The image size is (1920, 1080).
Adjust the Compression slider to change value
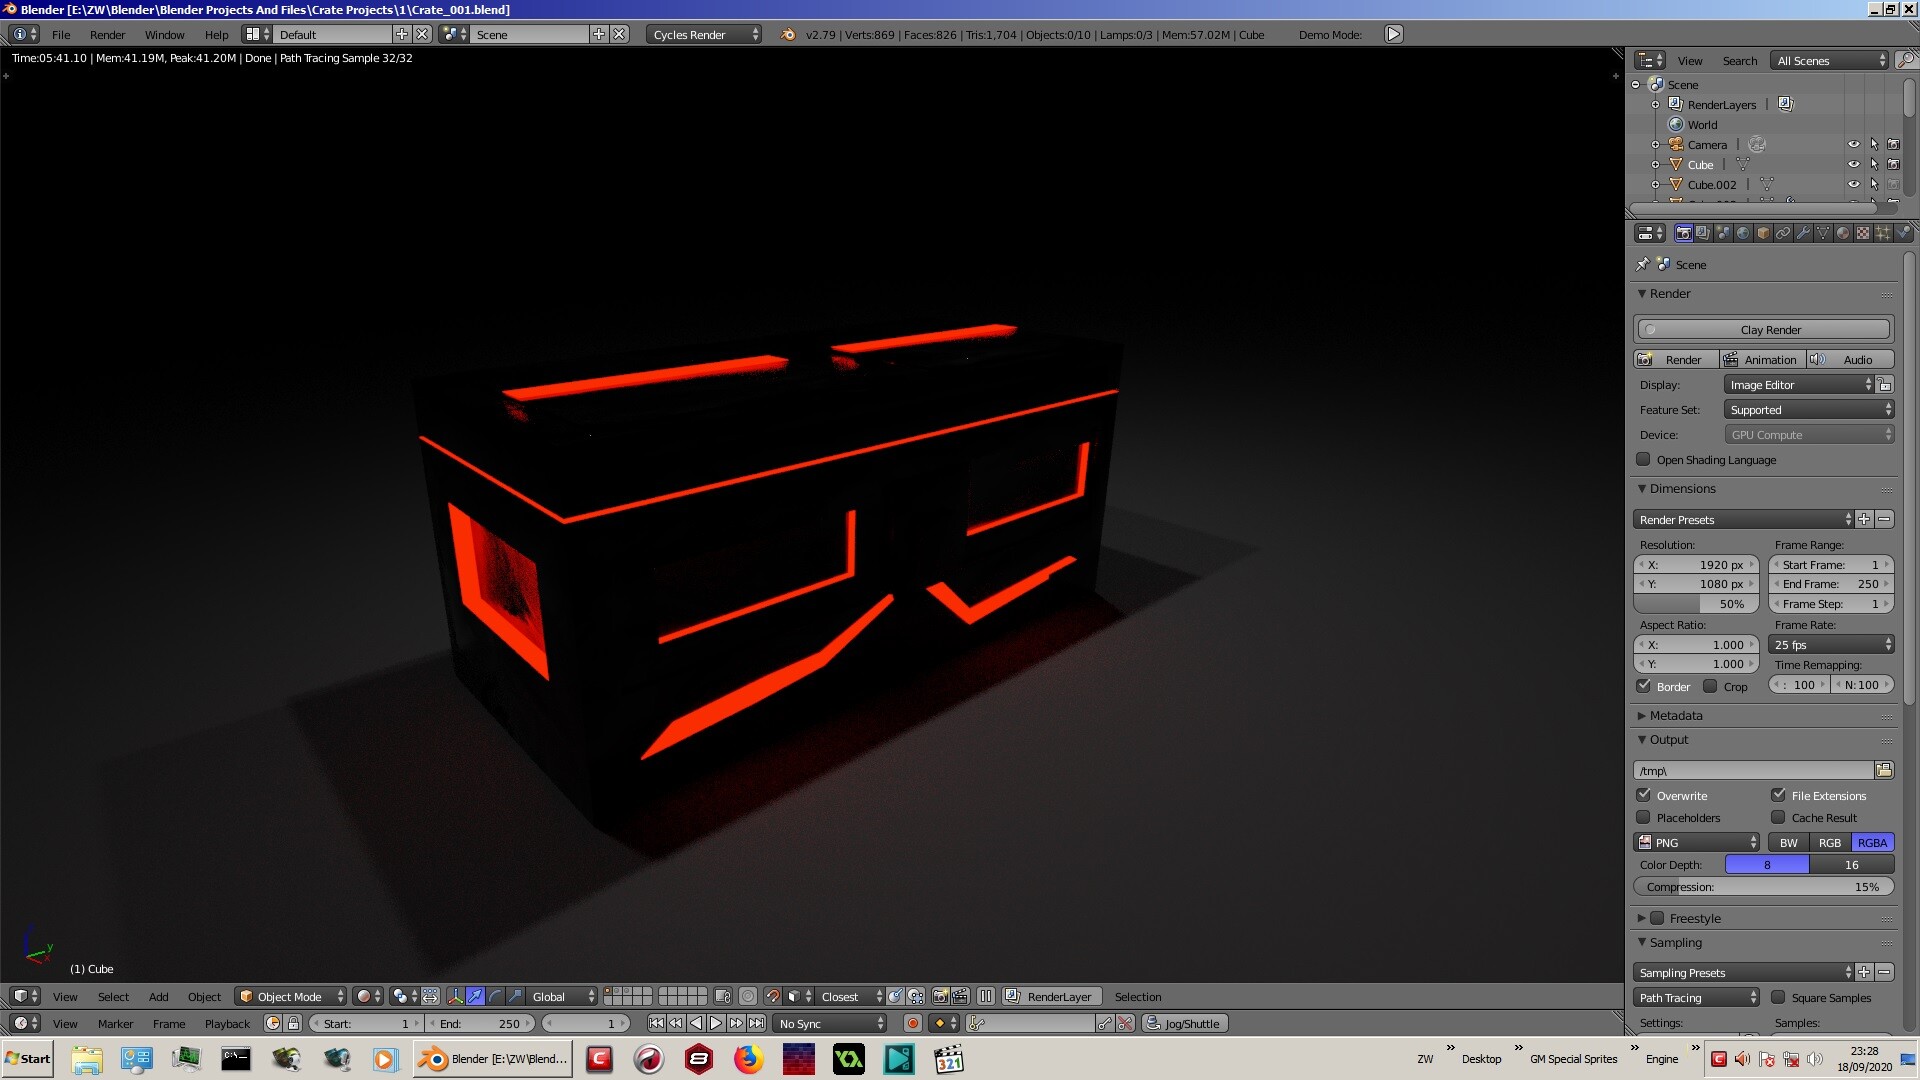click(1763, 887)
